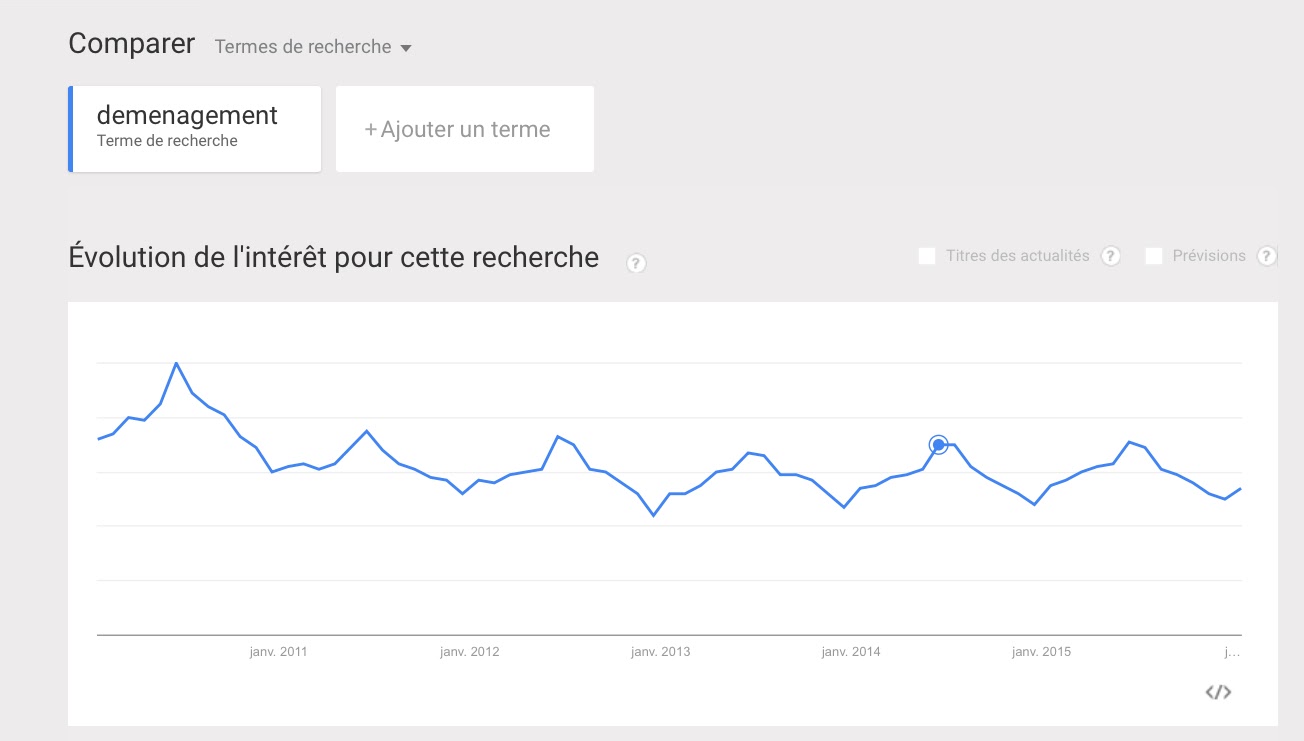Click the janv. 2012 axis label

(469, 652)
